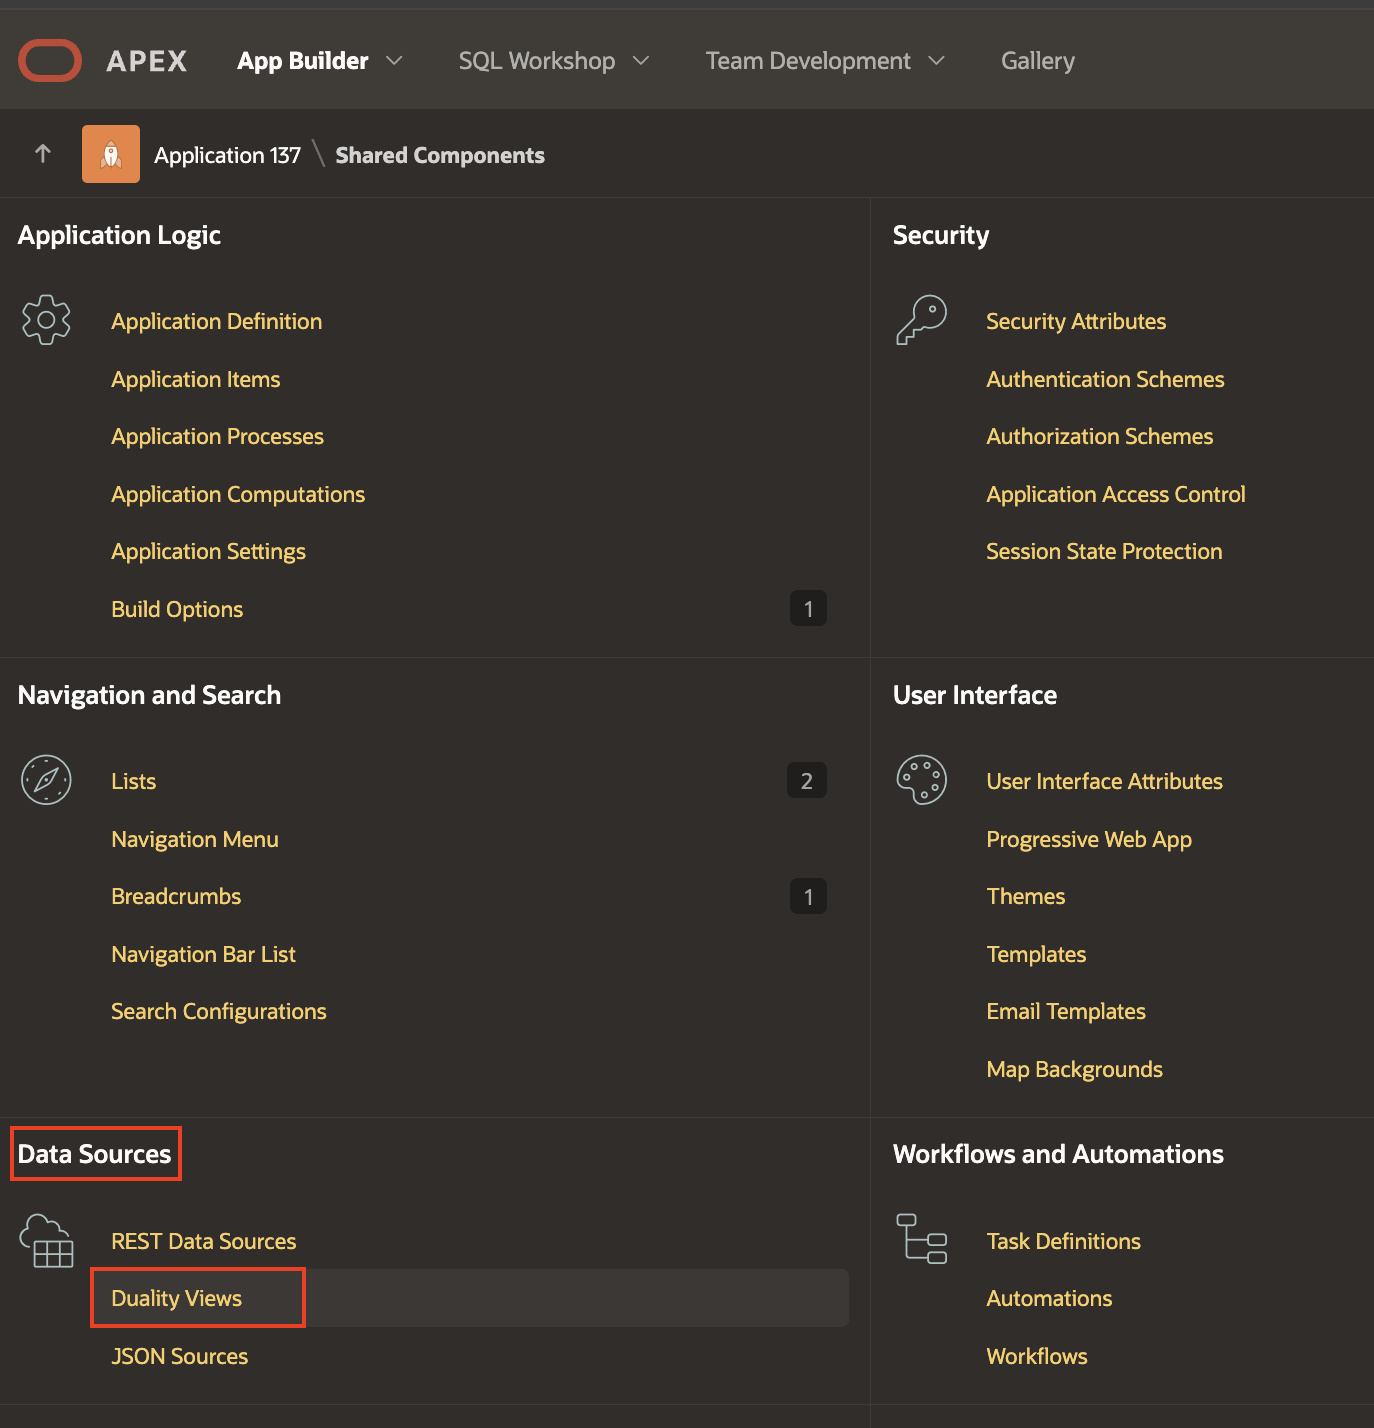Click the Lists count badge showing 2
1374x1428 pixels.
807,781
